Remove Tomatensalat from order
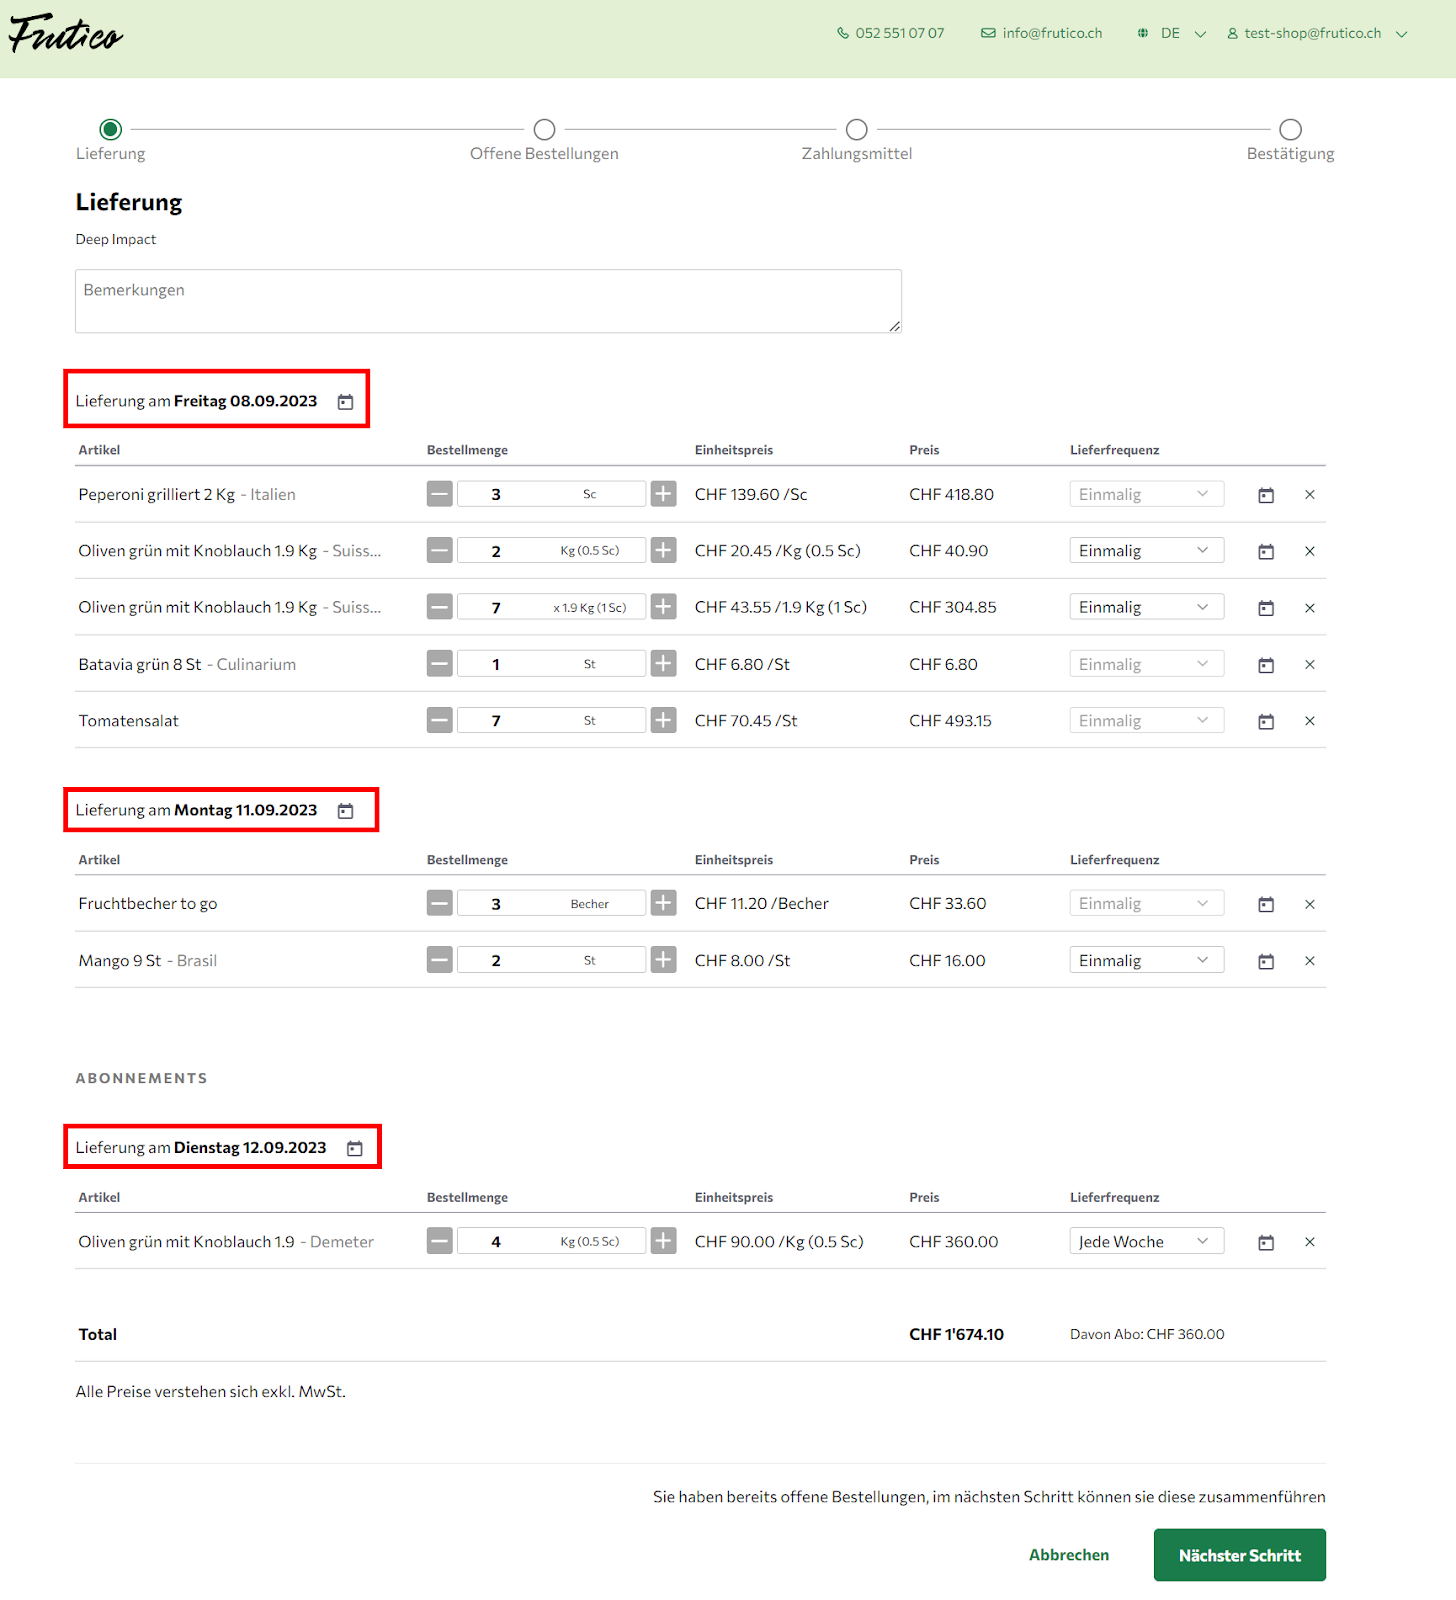The height and width of the screenshot is (1600, 1456). point(1310,721)
